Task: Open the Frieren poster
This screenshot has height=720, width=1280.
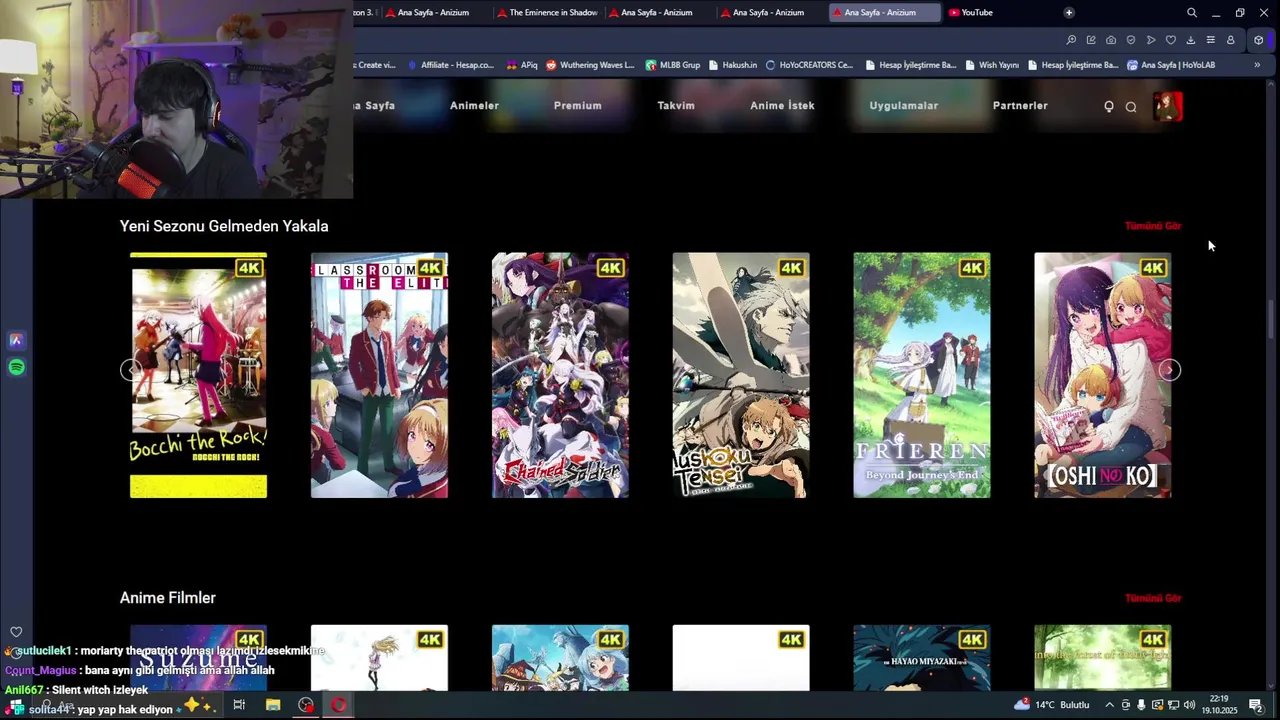Action: 922,375
